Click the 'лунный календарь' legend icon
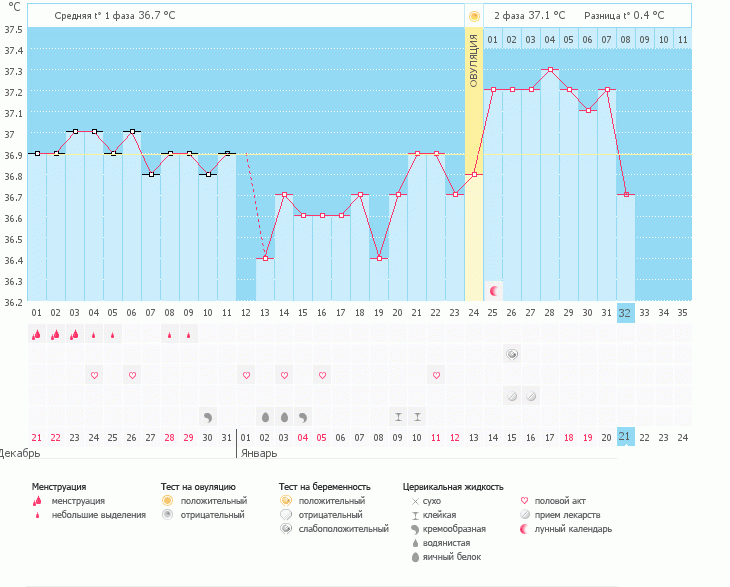The height and width of the screenshot is (587, 730). coord(524,529)
